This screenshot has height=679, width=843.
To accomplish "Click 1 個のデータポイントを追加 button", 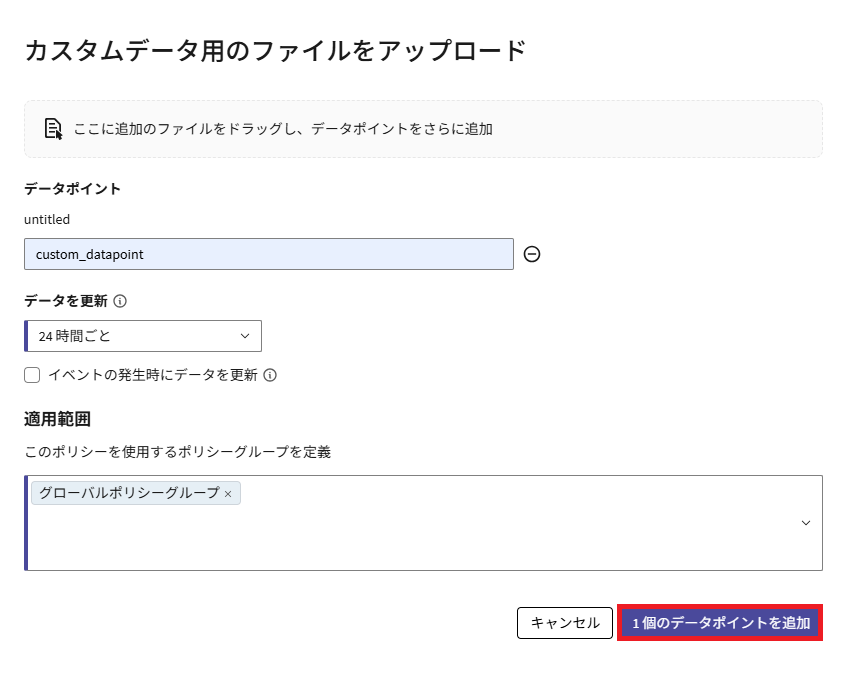I will pos(720,622).
